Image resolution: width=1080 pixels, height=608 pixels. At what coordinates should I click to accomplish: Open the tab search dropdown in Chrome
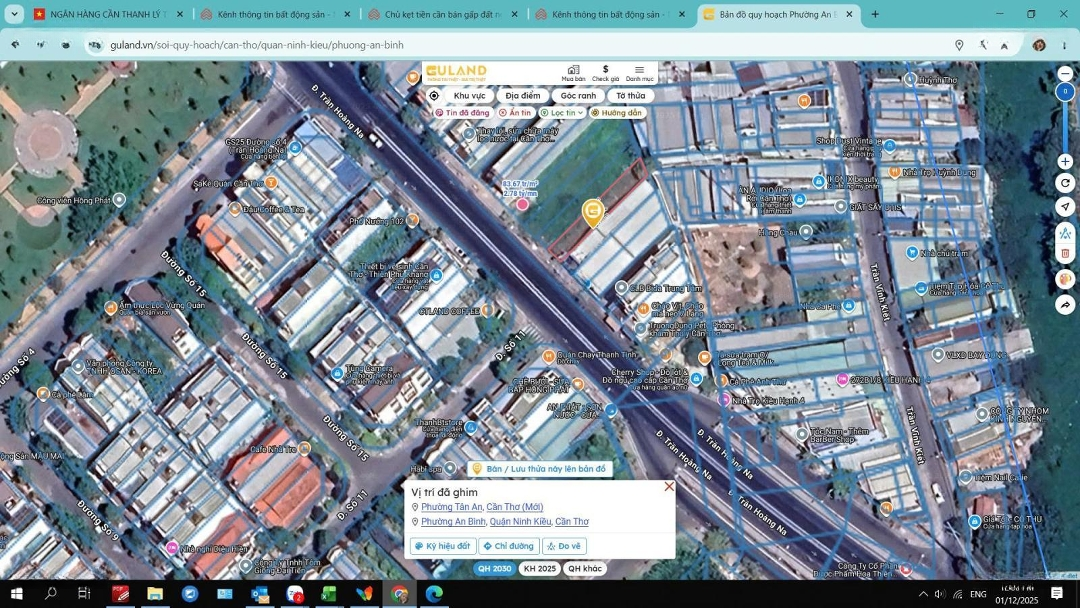pyautogui.click(x=14, y=14)
